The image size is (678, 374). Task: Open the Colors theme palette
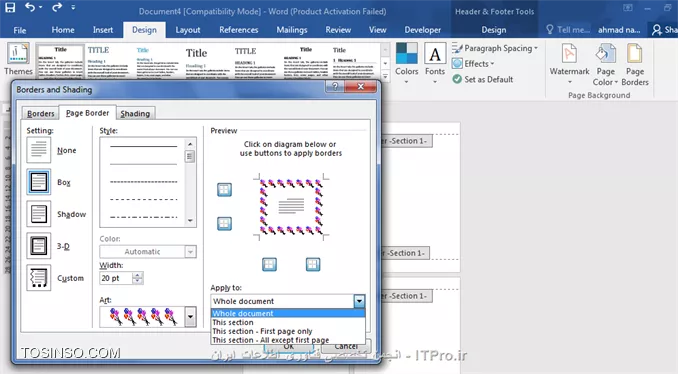[x=406, y=64]
